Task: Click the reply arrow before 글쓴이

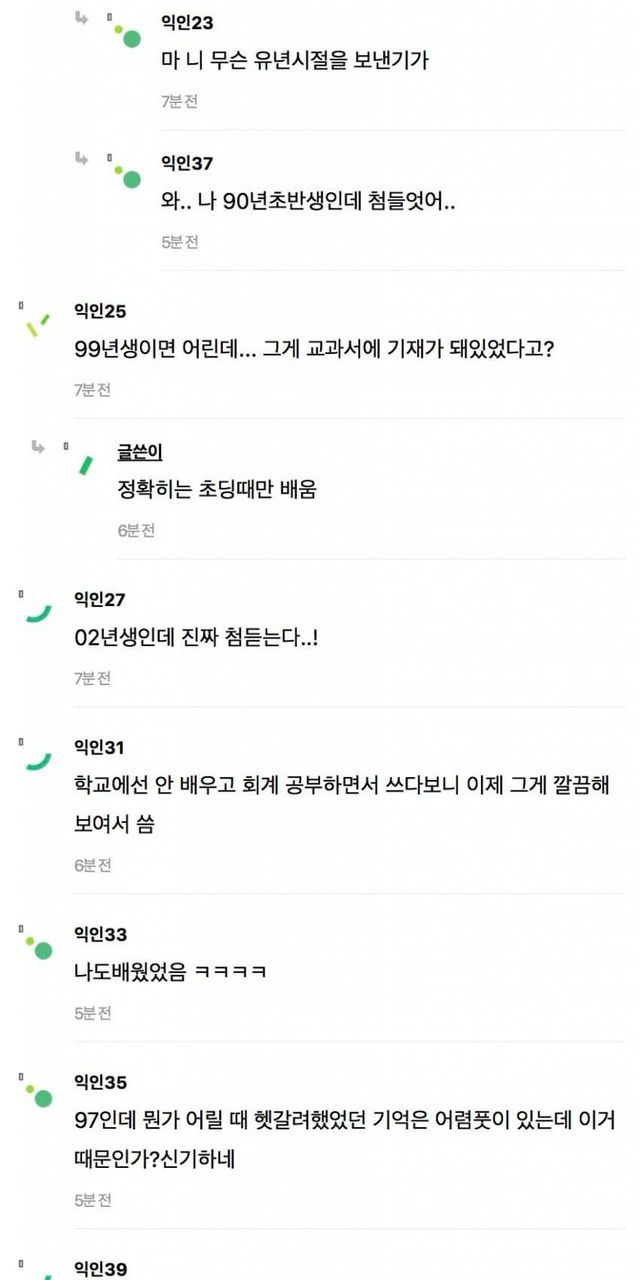Action: 38,447
